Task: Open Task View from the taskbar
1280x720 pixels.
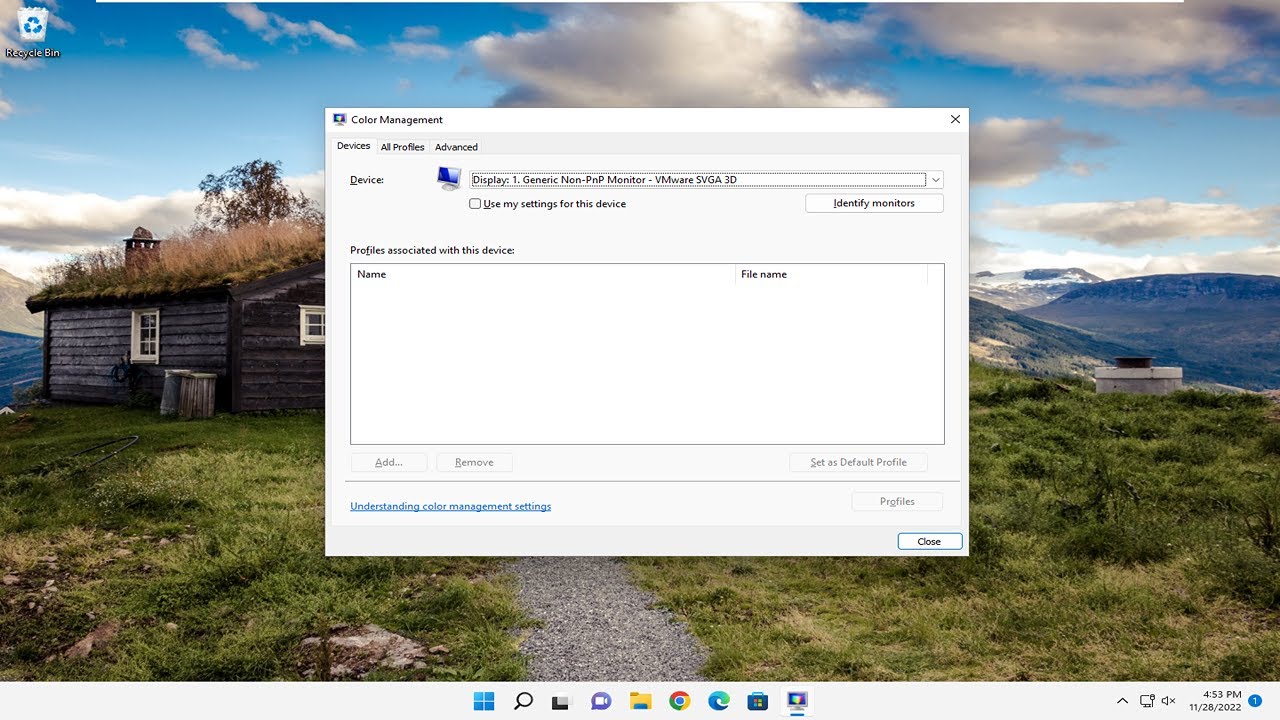Action: pos(561,701)
